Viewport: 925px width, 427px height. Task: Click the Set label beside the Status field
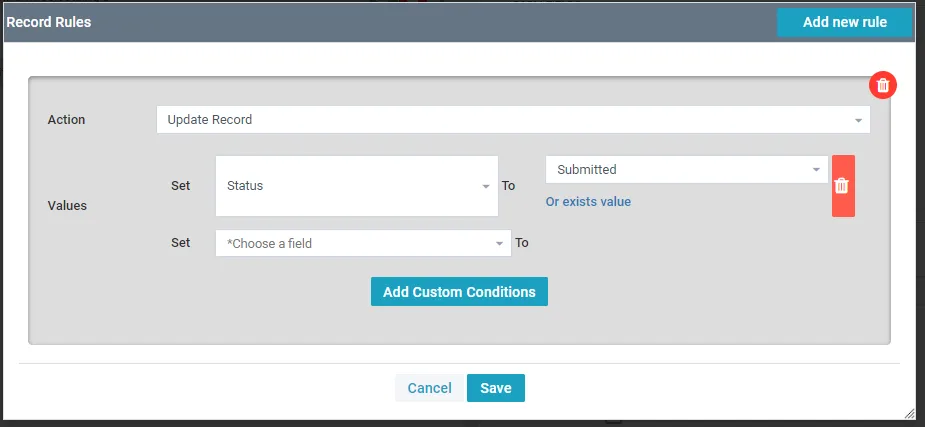(180, 186)
